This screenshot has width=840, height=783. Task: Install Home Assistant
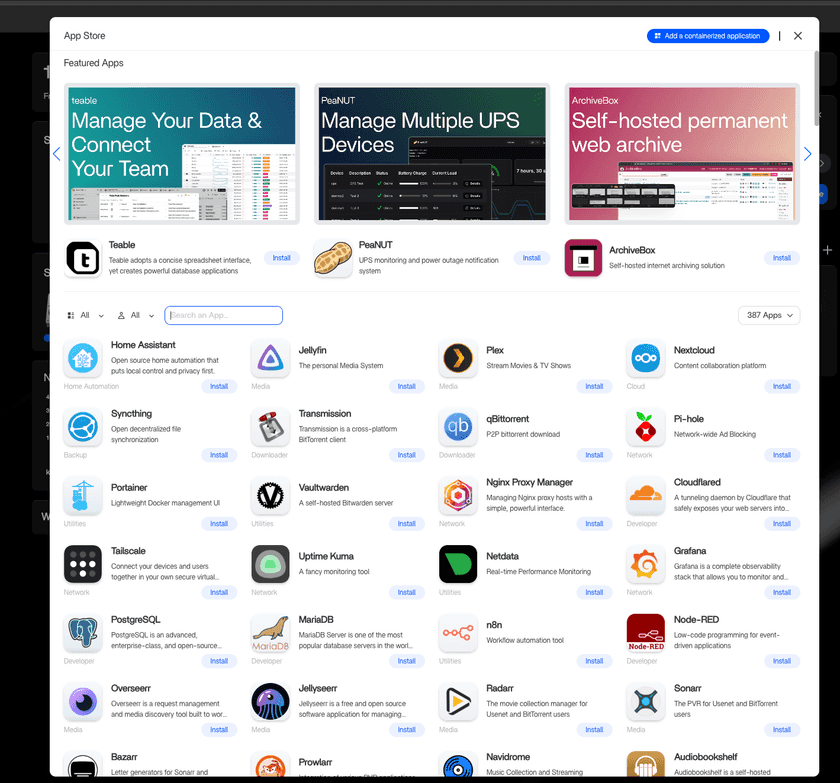coord(219,386)
